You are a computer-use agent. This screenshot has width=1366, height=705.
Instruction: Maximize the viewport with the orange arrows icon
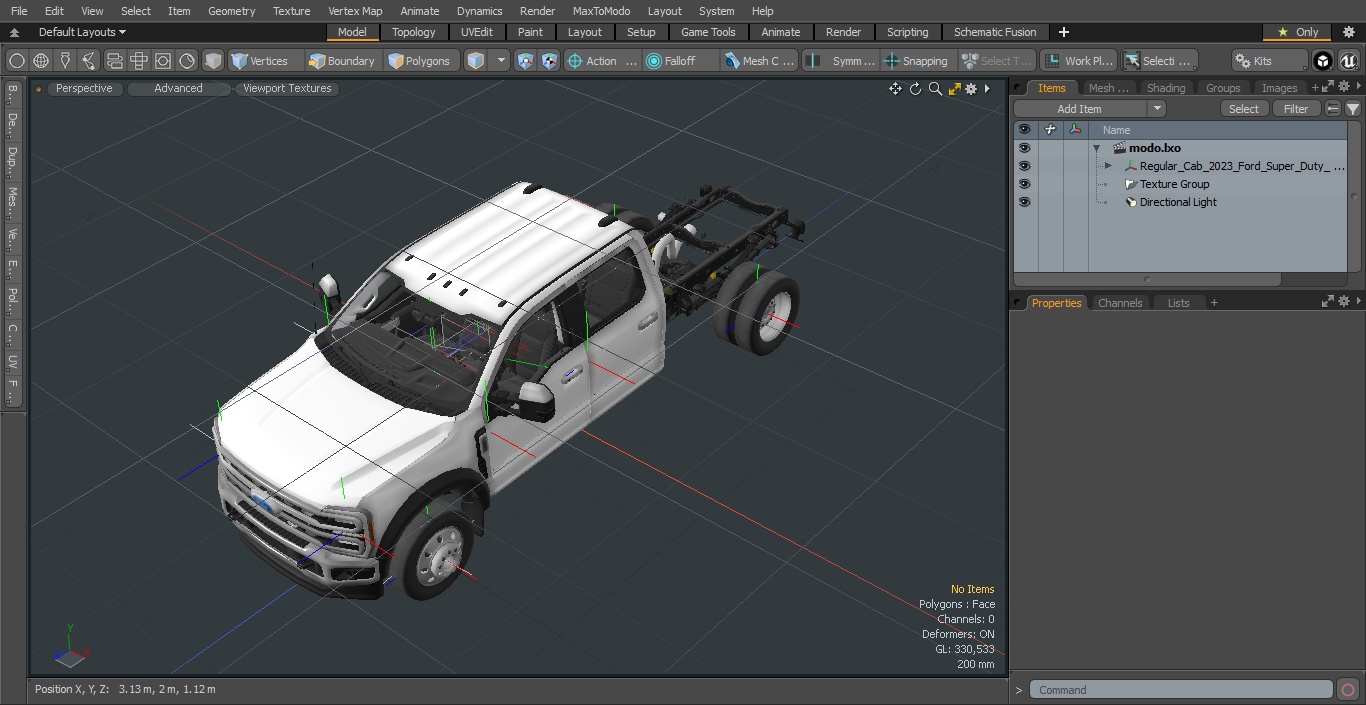(x=954, y=89)
